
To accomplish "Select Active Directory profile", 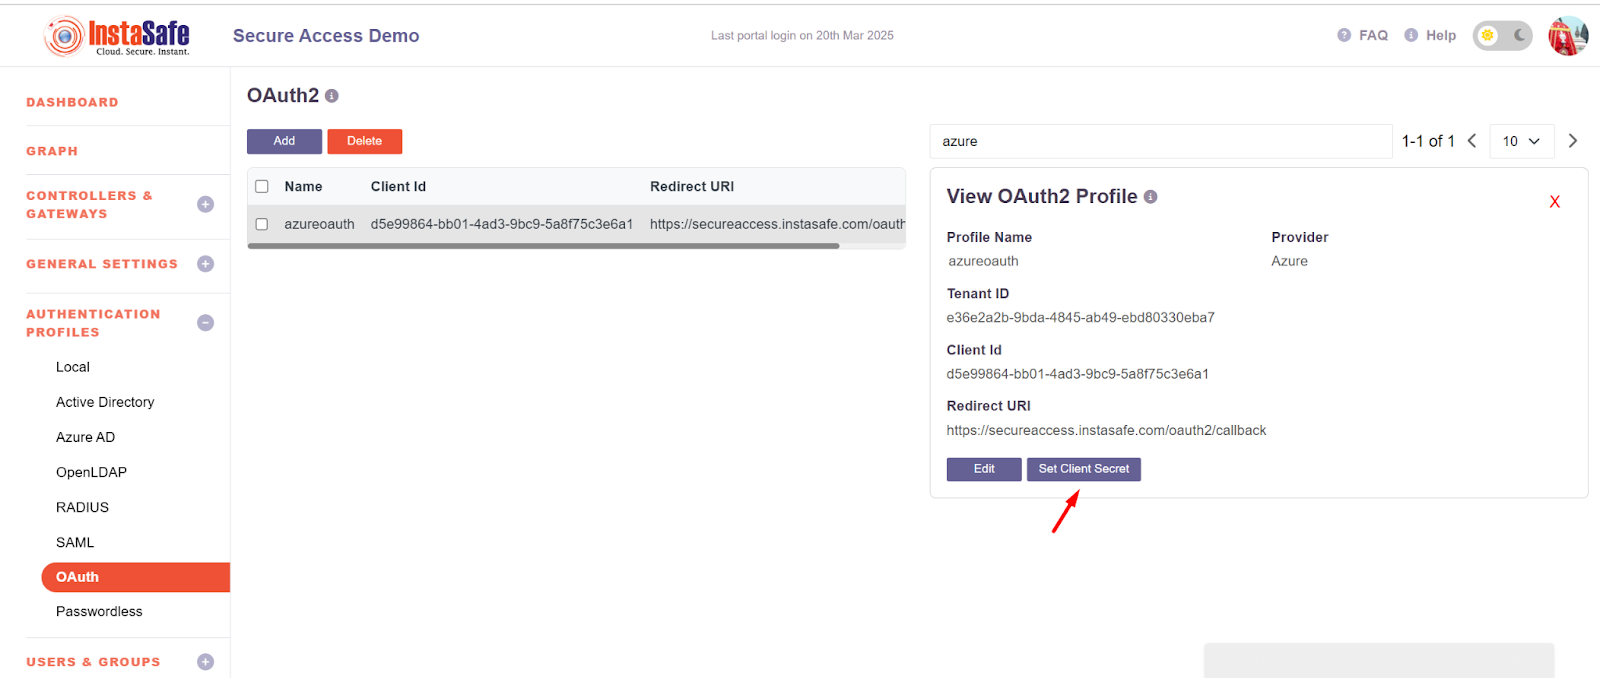I will 105,402.
